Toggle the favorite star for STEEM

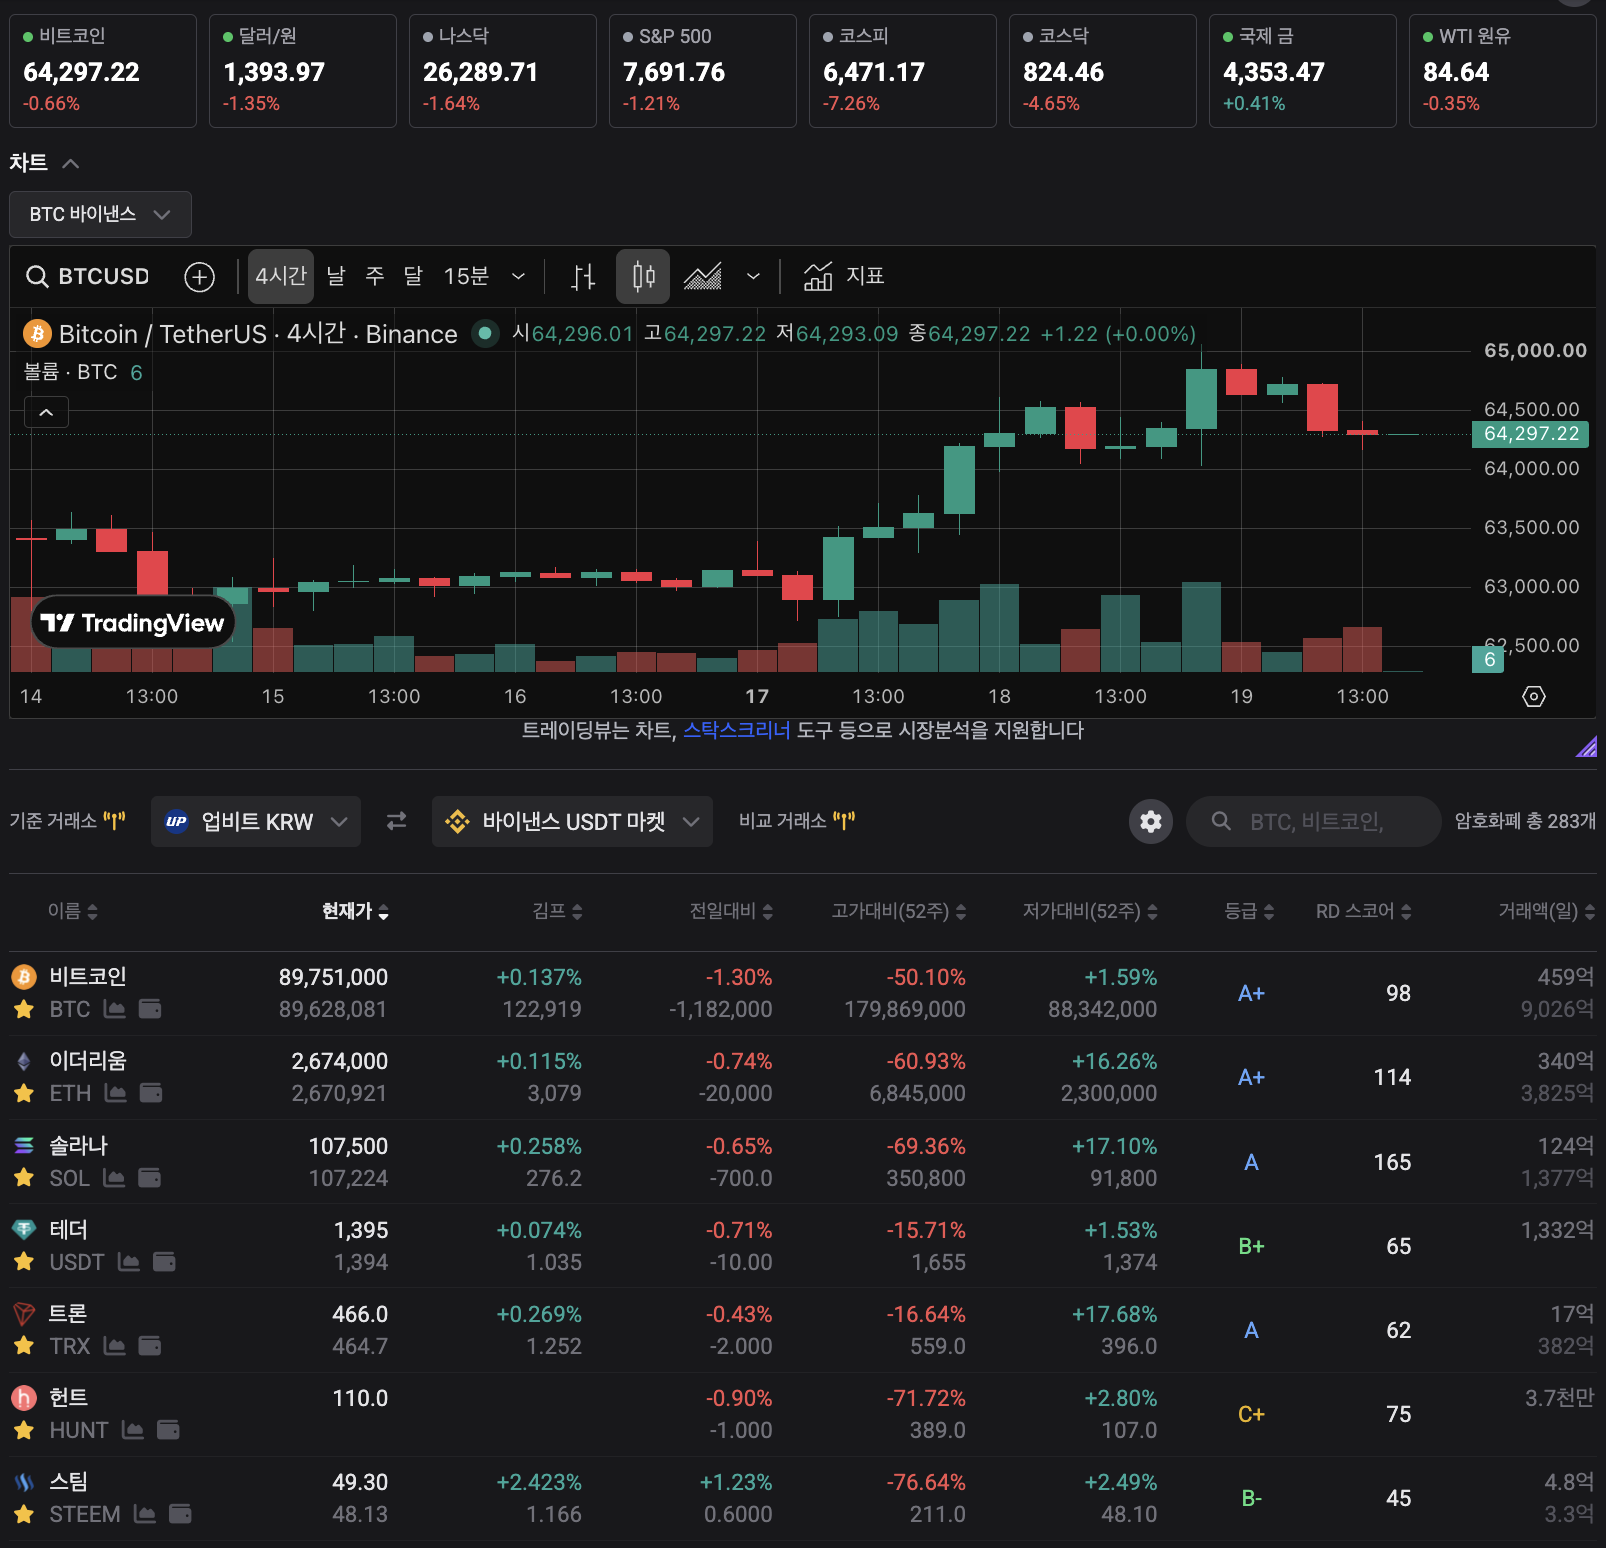(24, 1514)
